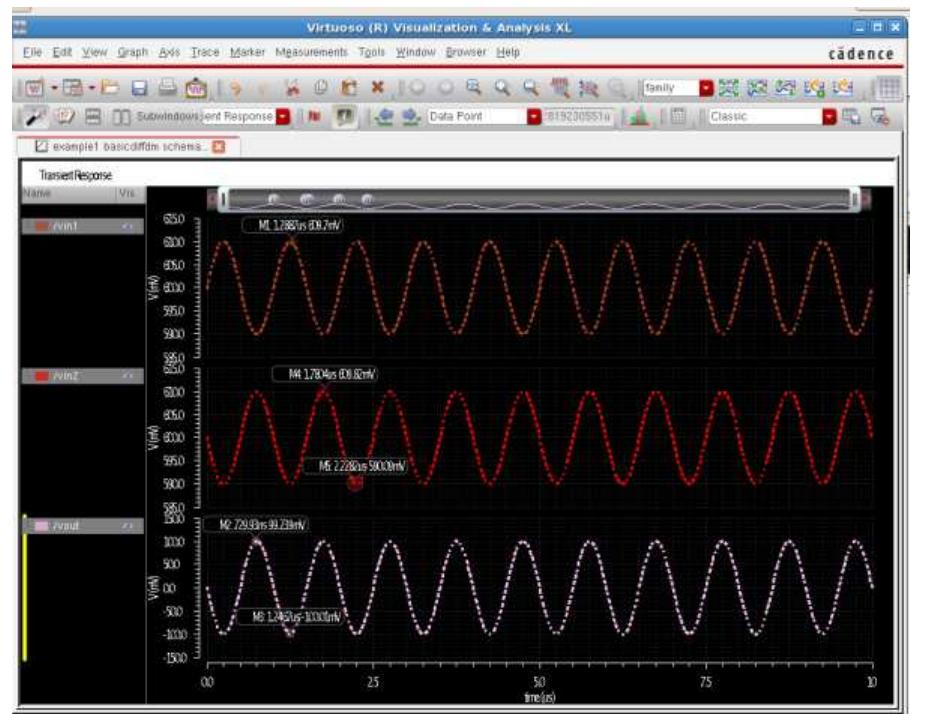The height and width of the screenshot is (714, 925).
Task: Click the save workspace icon
Action: [x=851, y=117]
